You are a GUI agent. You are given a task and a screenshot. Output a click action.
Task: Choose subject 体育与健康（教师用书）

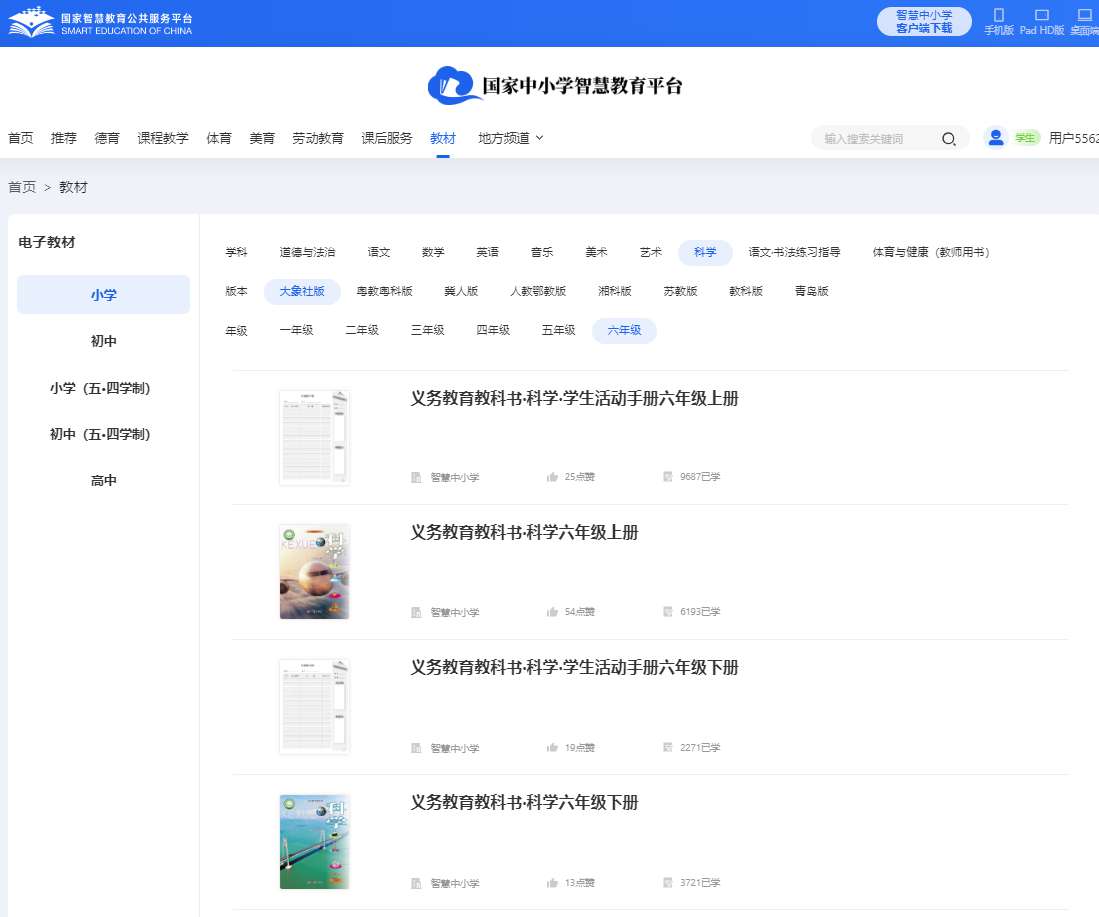[931, 252]
